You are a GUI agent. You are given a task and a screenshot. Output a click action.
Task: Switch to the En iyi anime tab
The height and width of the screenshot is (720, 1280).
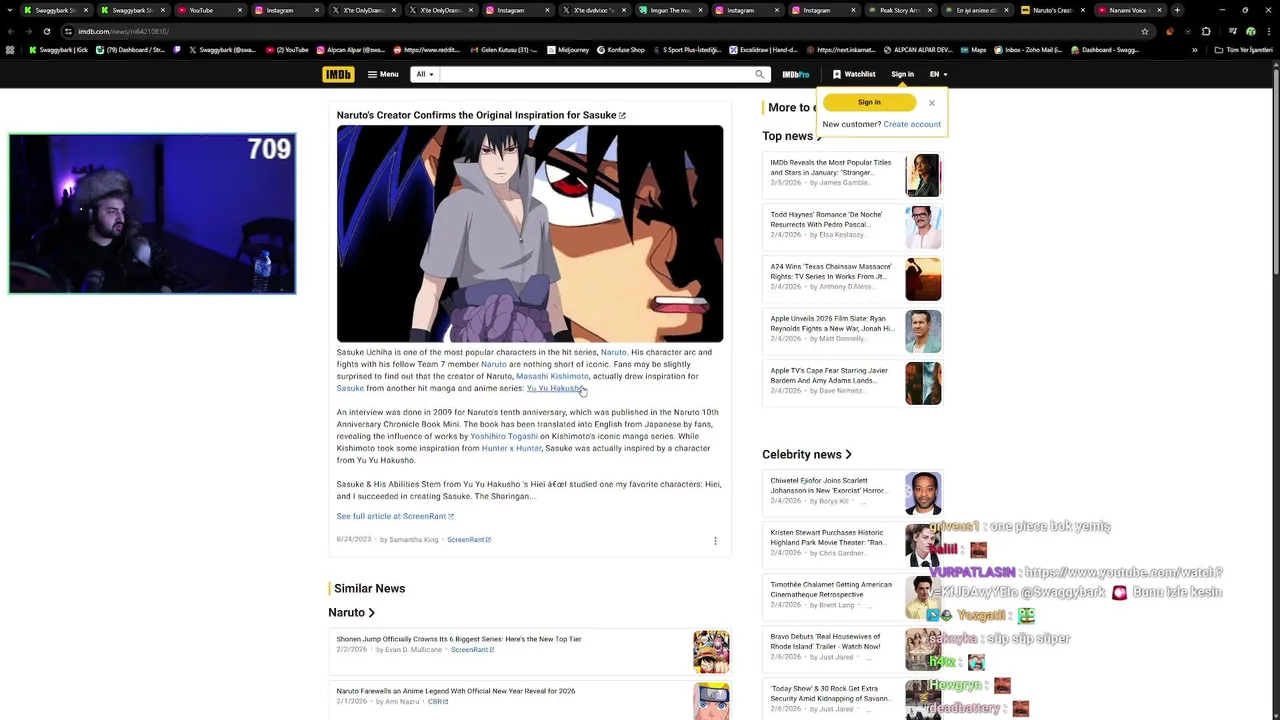pyautogui.click(x=976, y=10)
